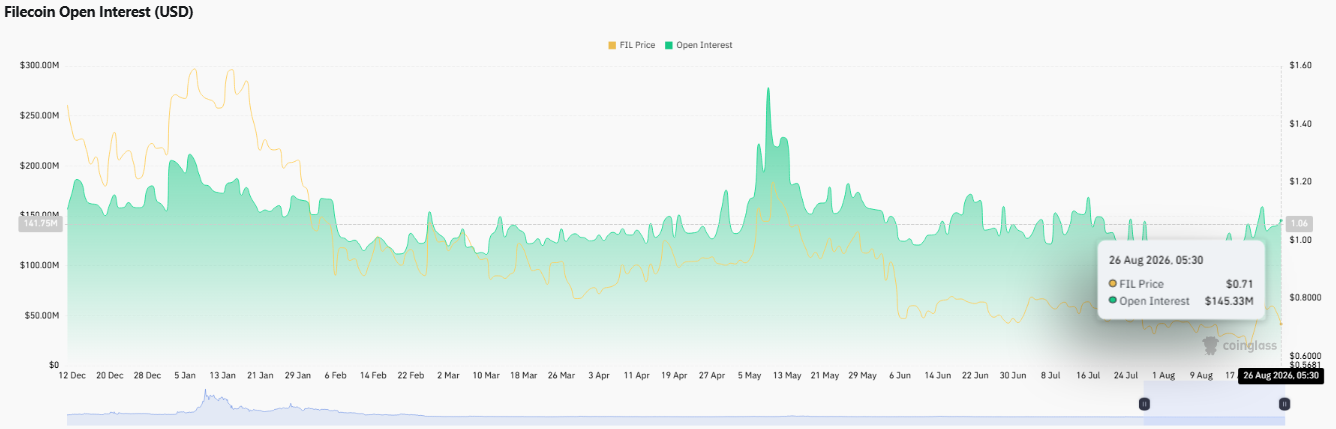The height and width of the screenshot is (429, 1336).
Task: Click the $300.00M left axis label
Action: tap(39, 65)
